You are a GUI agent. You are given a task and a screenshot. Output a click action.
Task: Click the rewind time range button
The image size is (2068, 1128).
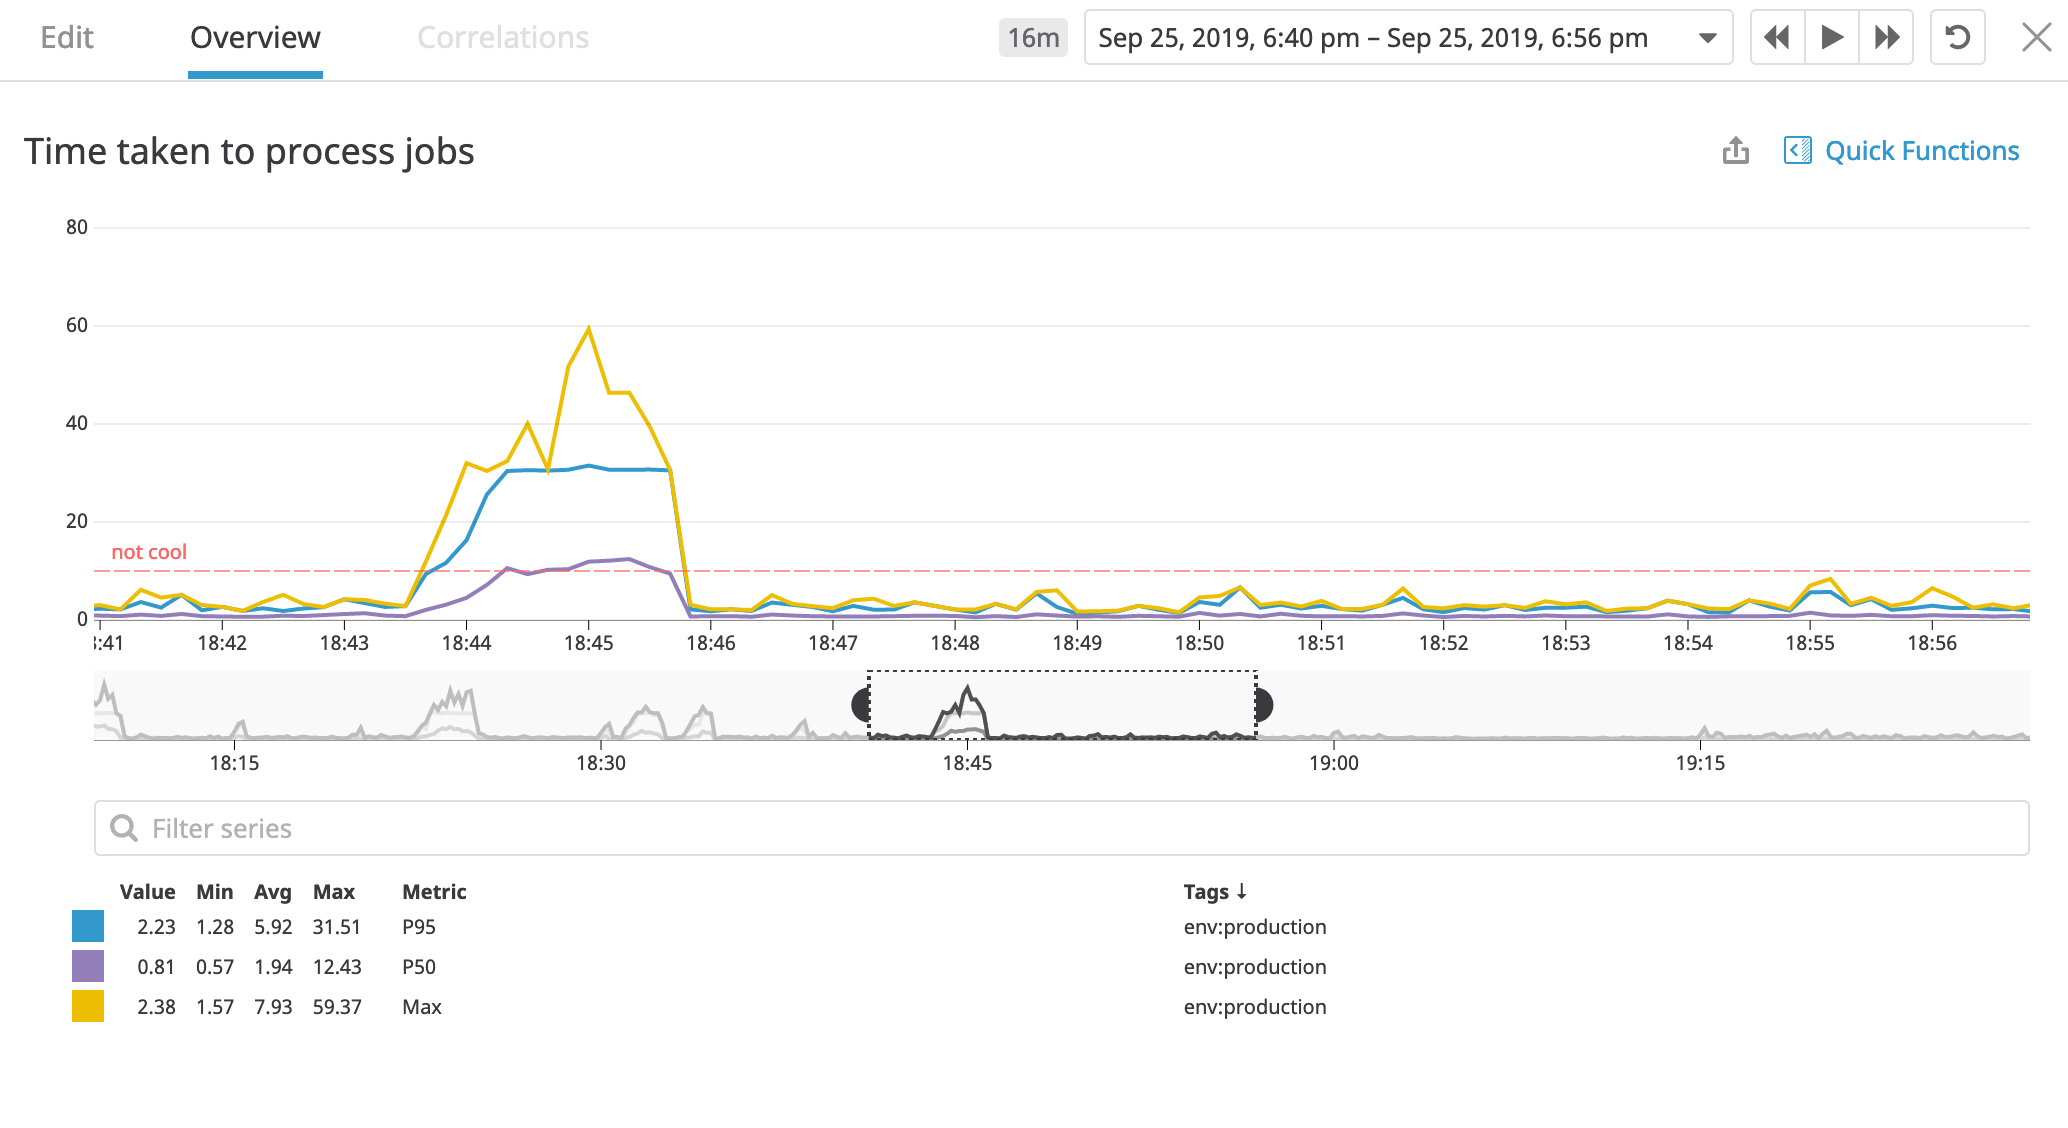coord(1777,38)
